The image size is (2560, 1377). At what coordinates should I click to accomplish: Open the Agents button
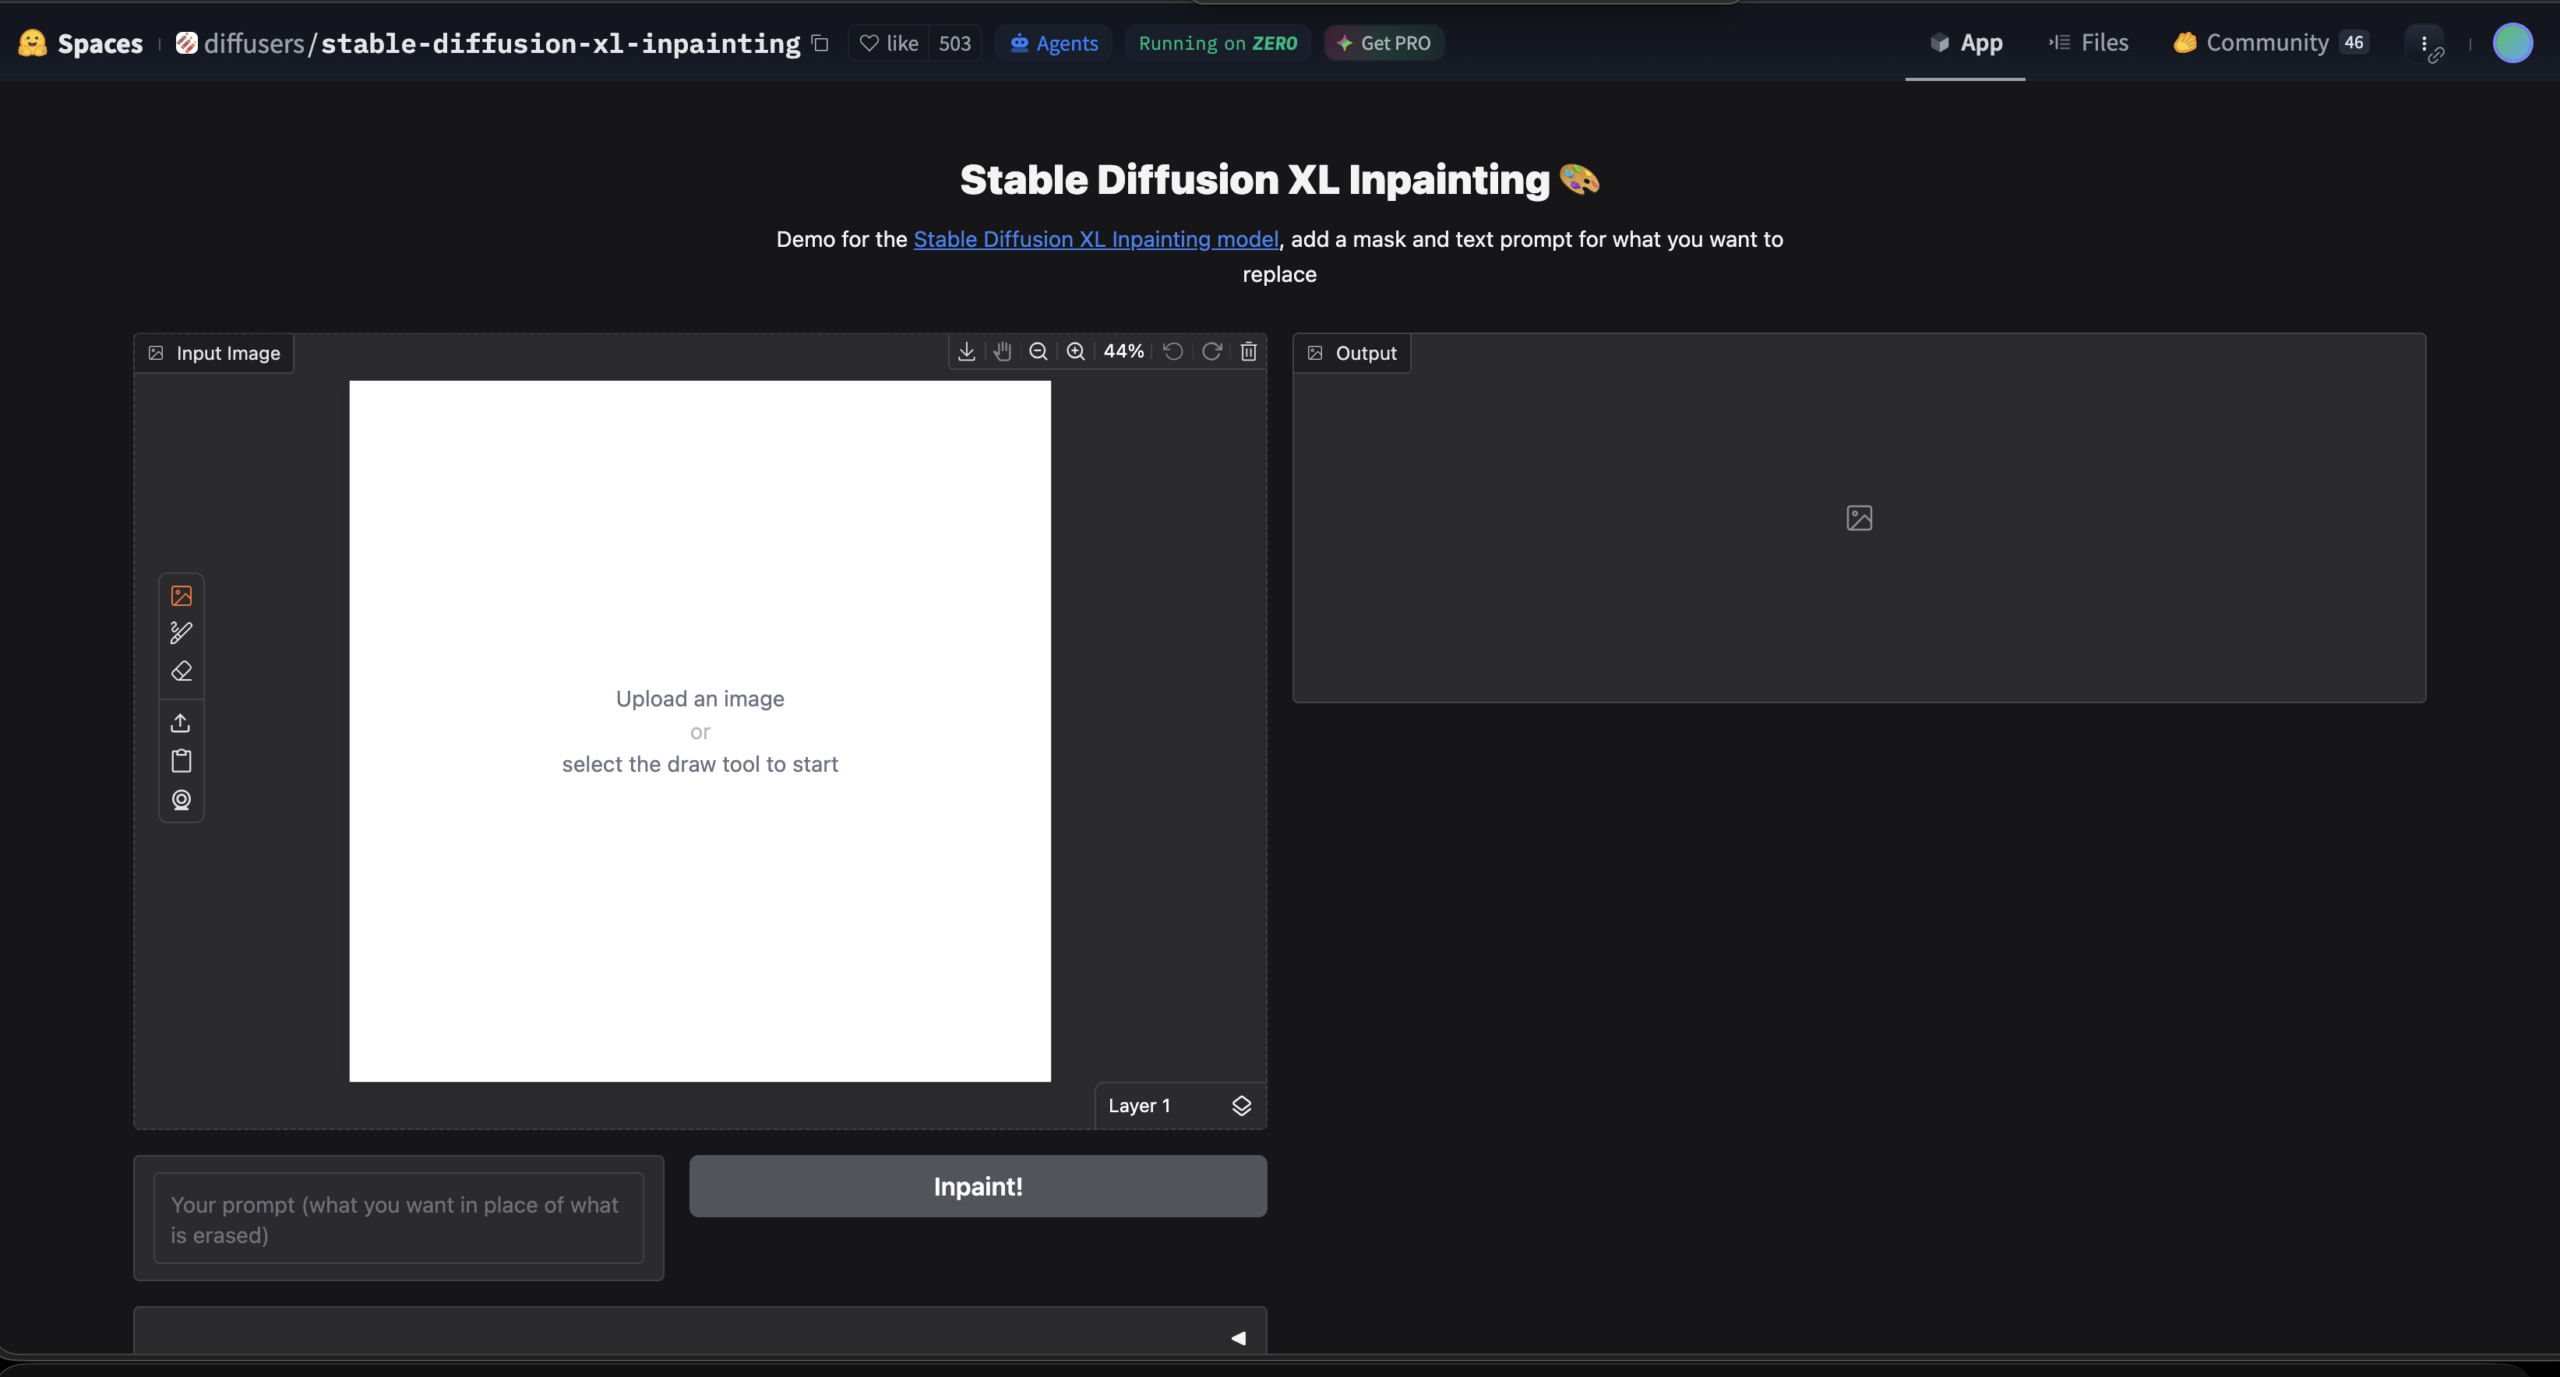[x=1053, y=43]
